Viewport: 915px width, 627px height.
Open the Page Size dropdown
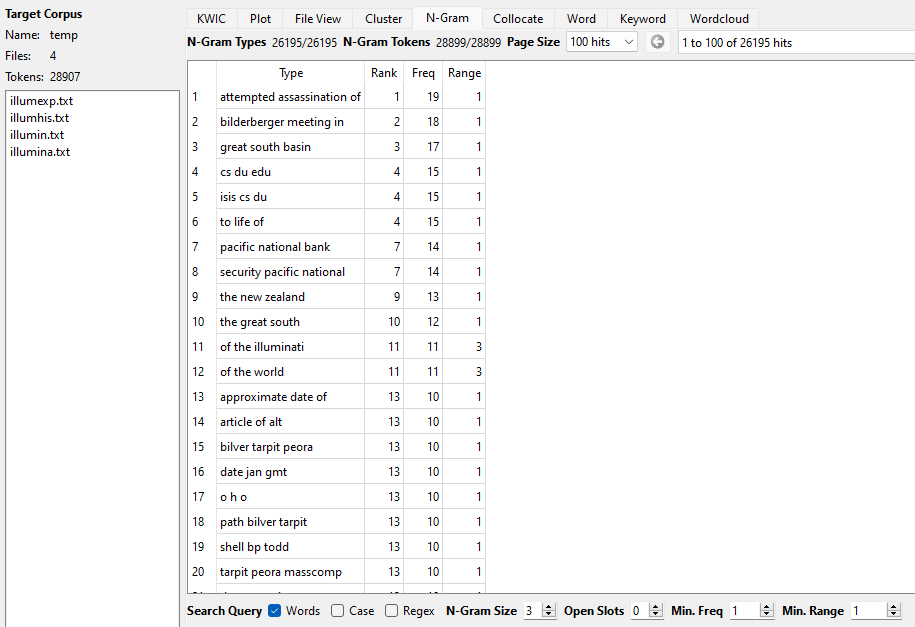tap(602, 42)
